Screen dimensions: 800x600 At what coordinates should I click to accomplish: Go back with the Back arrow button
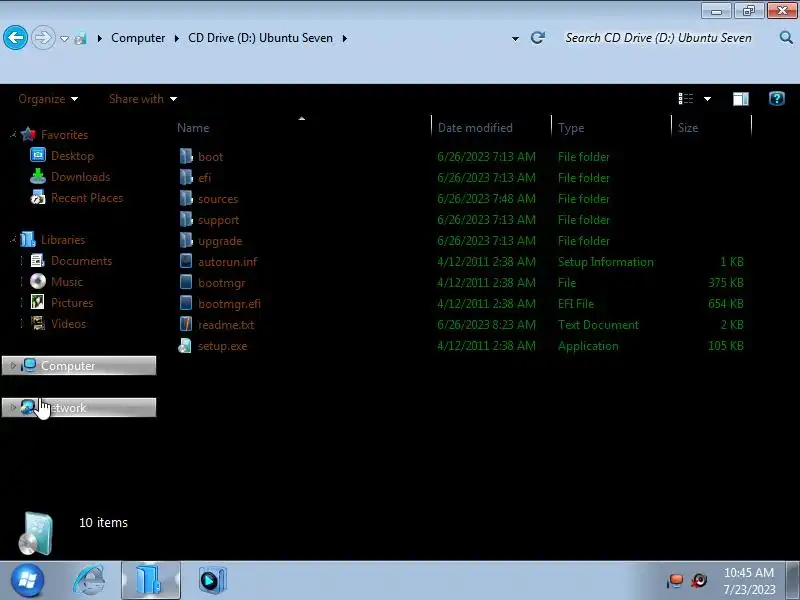click(x=15, y=38)
